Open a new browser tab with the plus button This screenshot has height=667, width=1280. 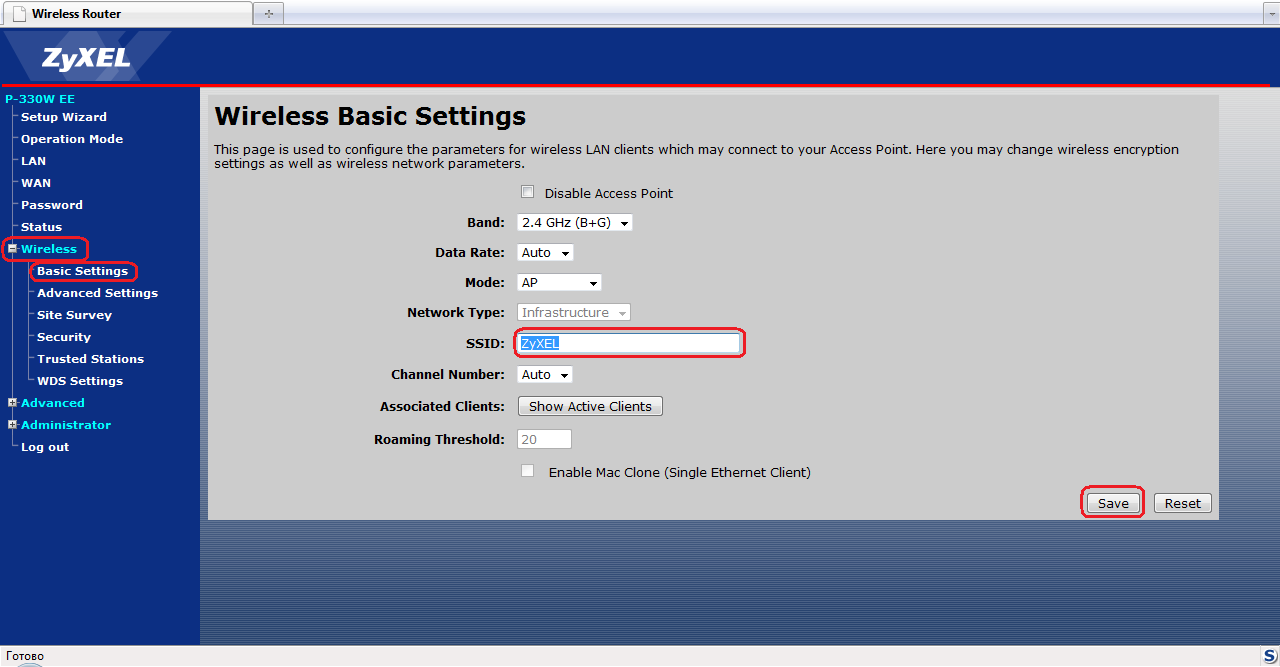tap(269, 14)
